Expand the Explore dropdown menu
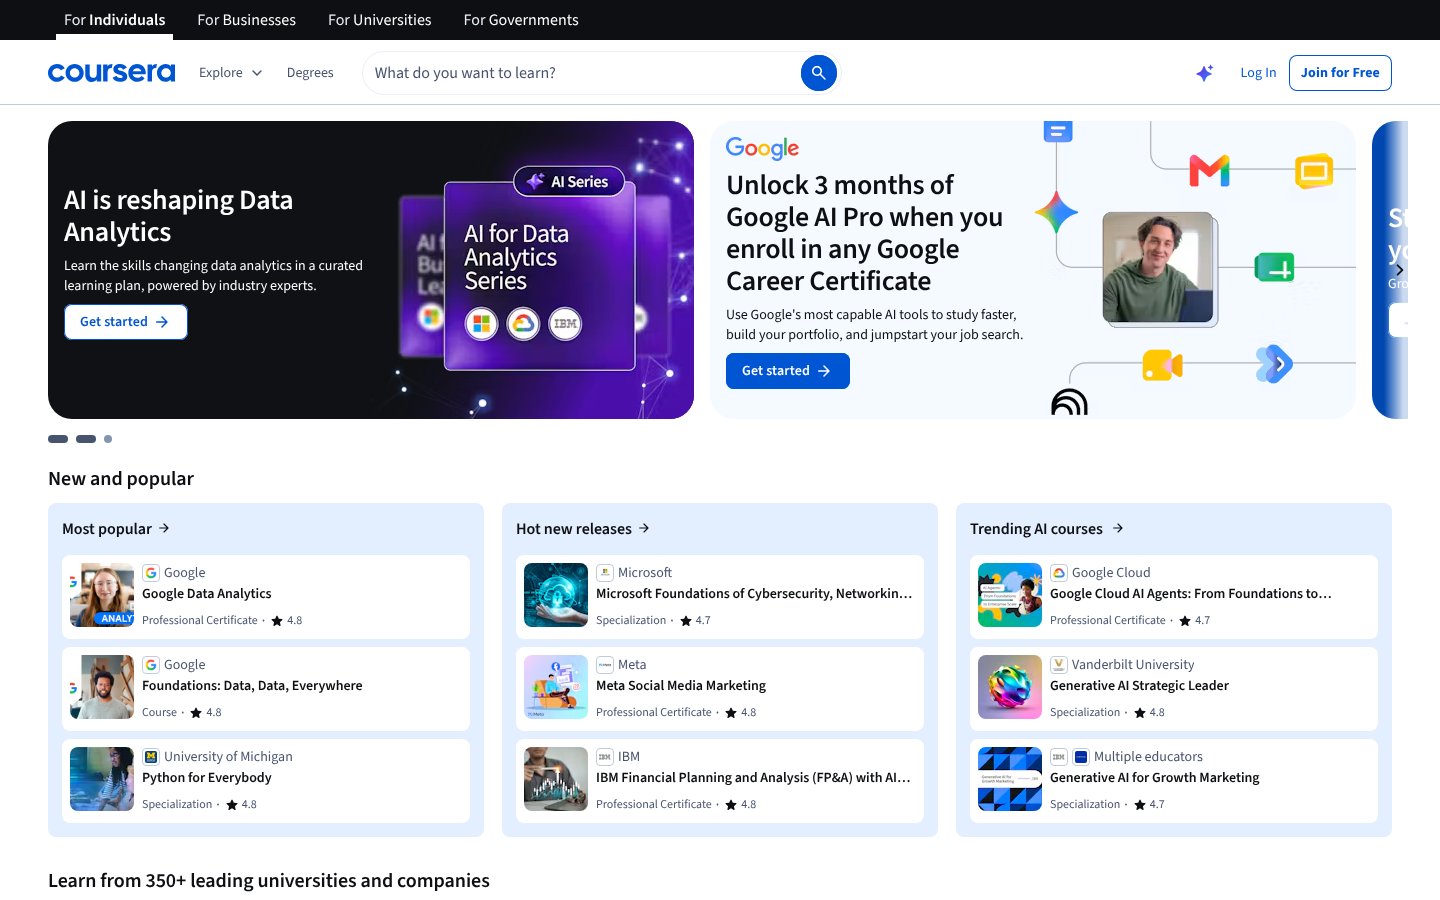Viewport: 1440px width, 900px height. point(230,73)
